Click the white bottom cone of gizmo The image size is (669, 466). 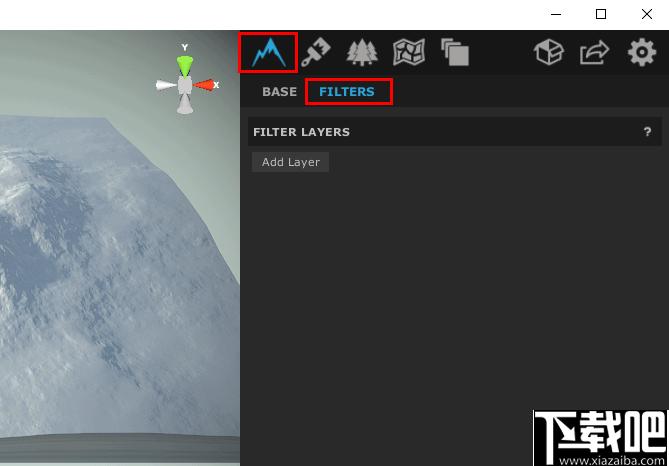point(185,105)
